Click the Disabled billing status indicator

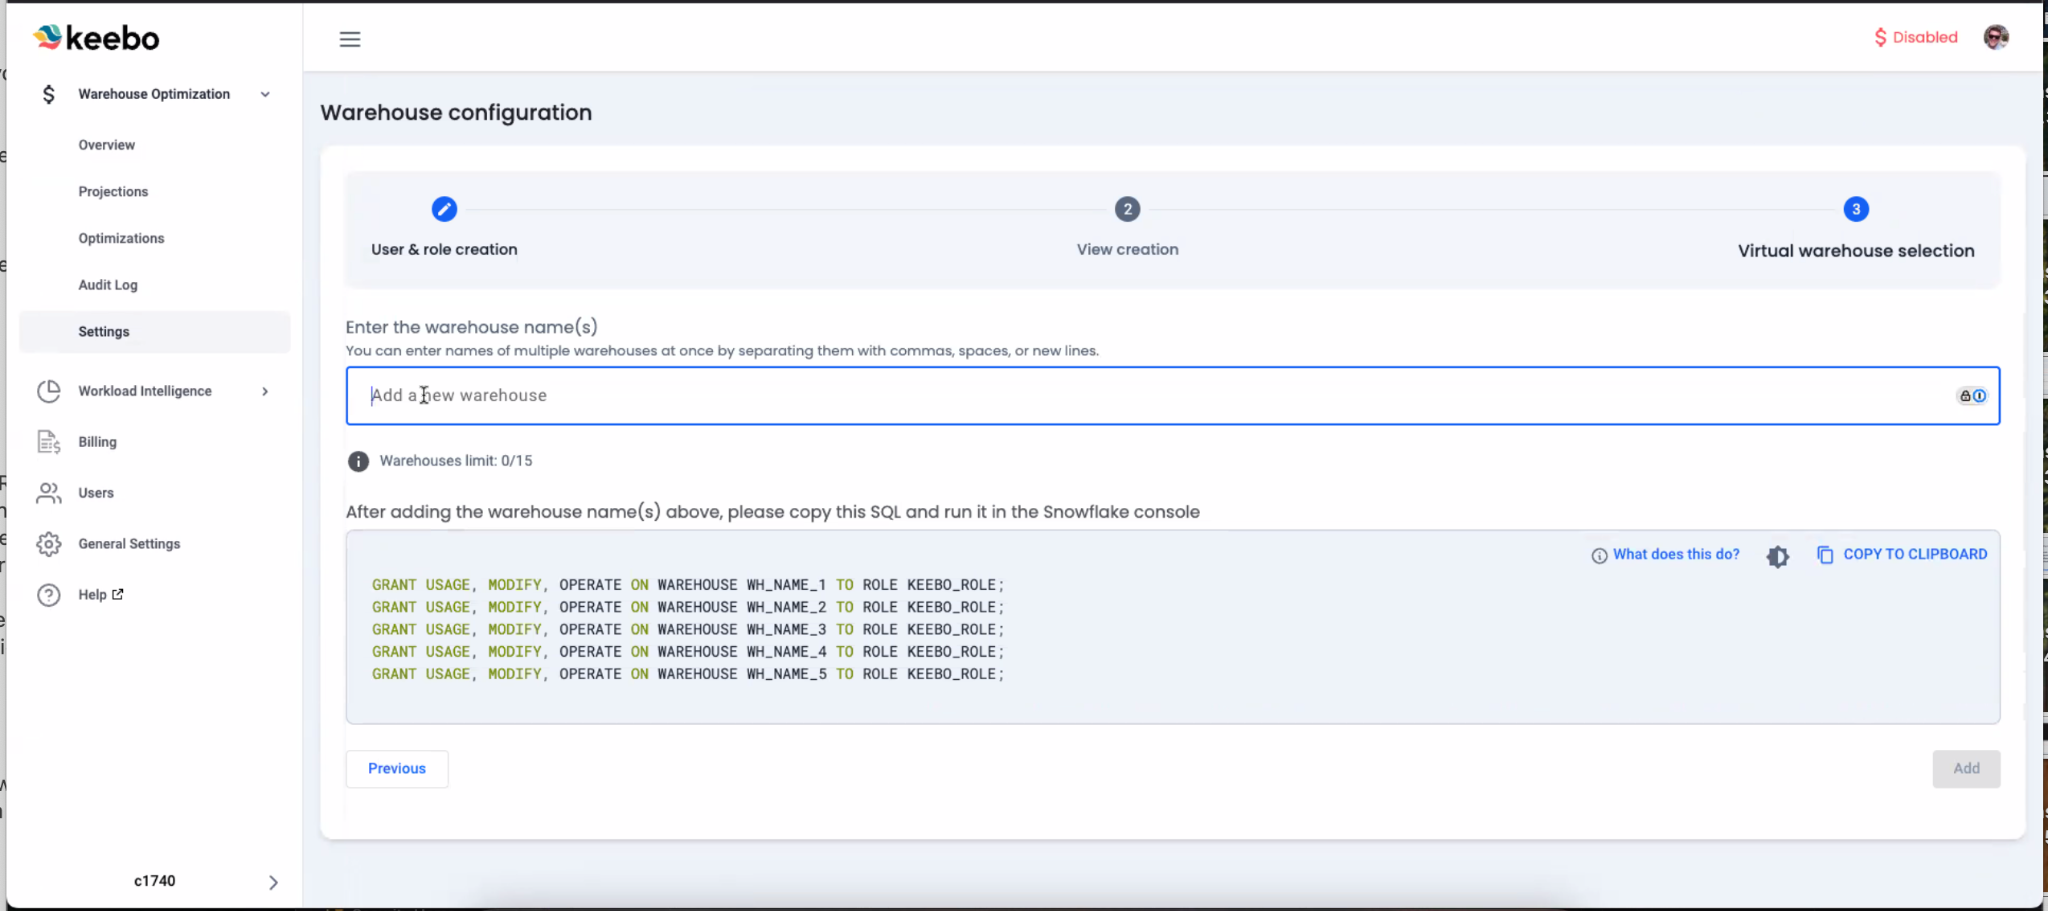(x=1915, y=37)
